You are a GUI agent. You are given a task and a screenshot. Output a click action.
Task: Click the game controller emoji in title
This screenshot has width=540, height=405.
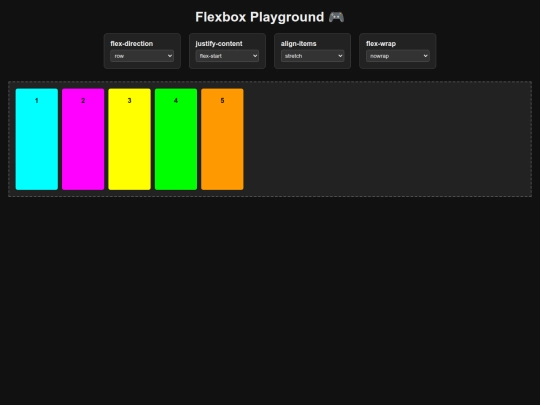336,17
